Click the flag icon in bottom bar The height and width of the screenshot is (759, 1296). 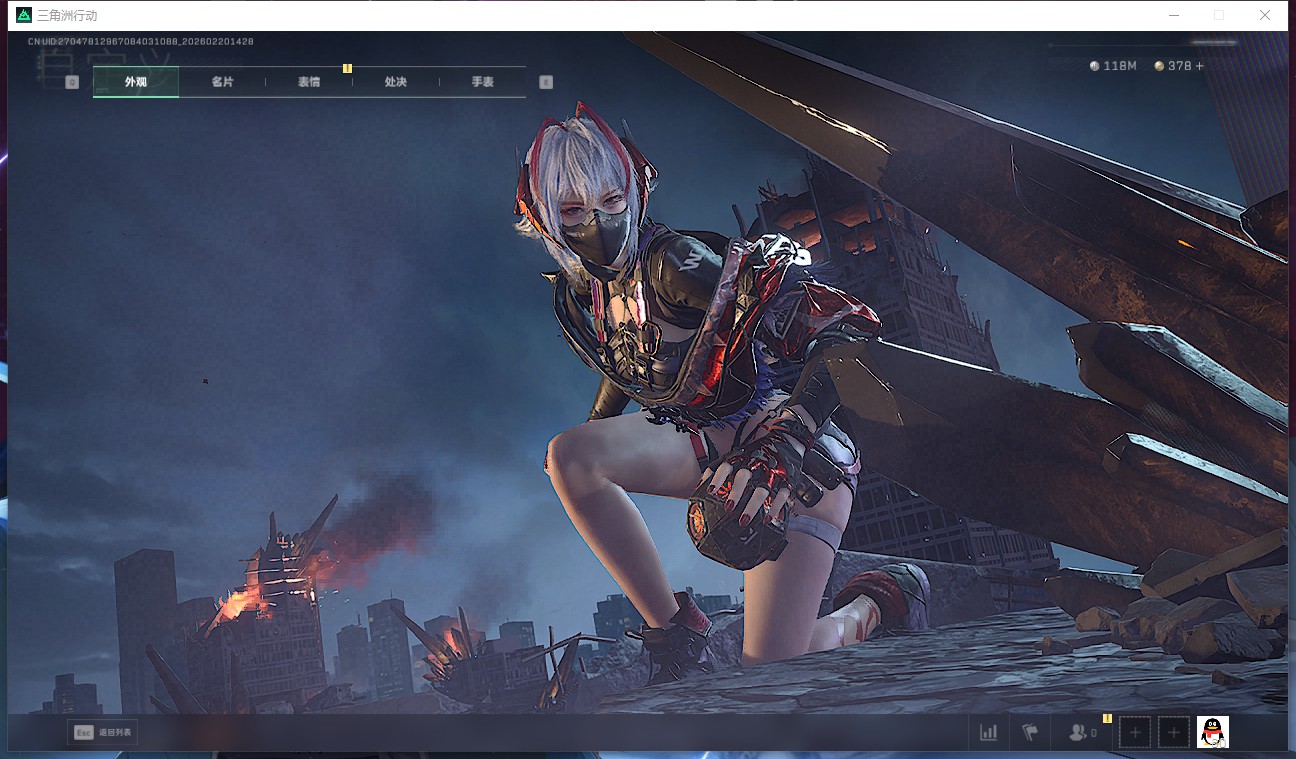1030,733
